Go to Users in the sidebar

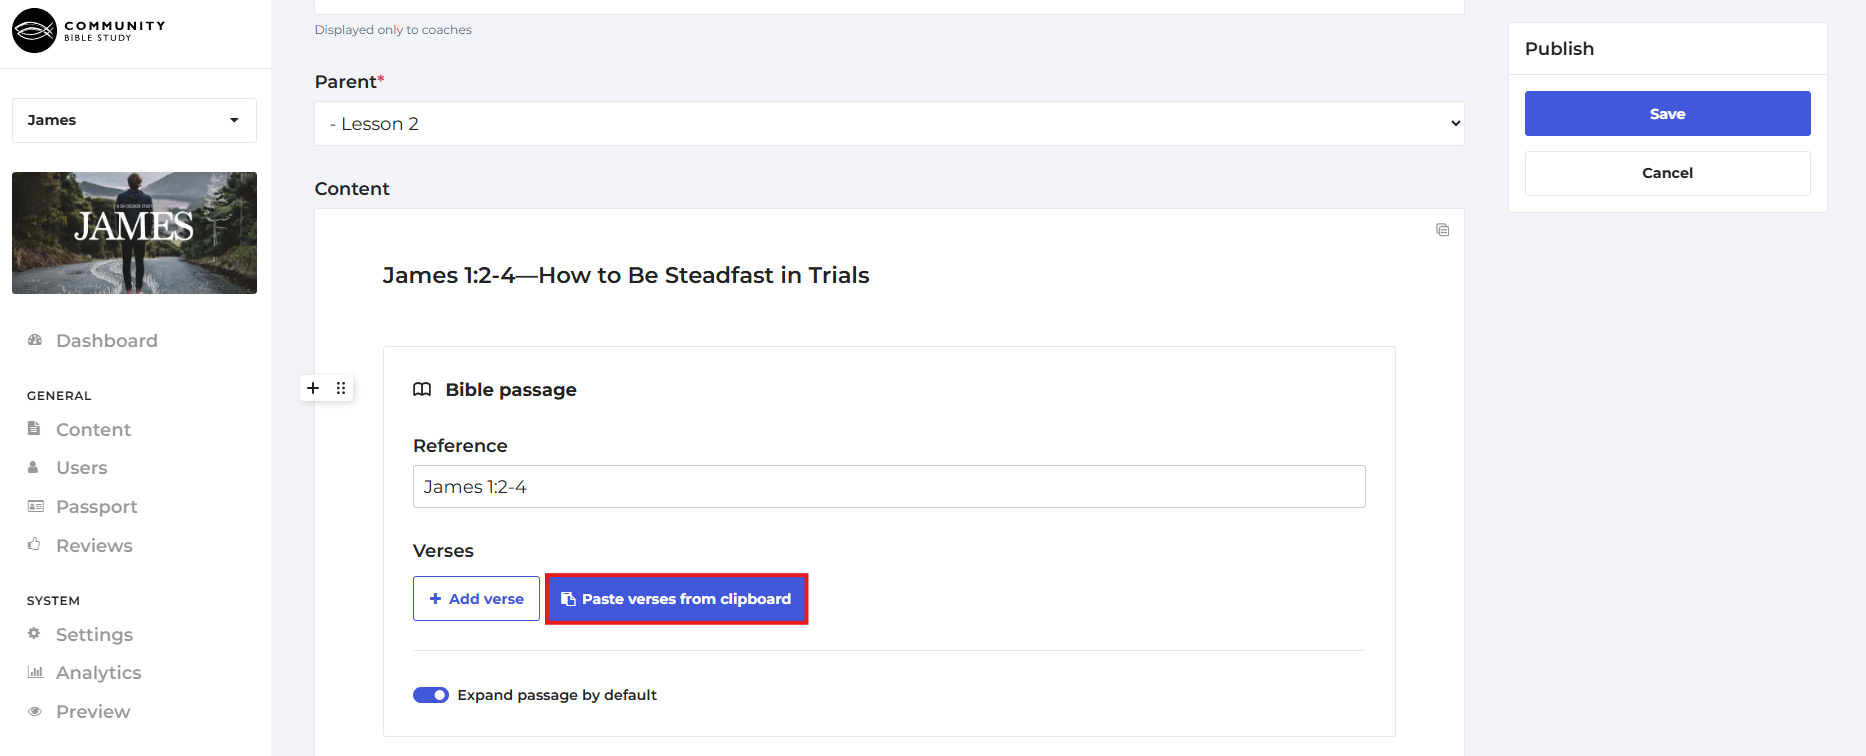(81, 468)
